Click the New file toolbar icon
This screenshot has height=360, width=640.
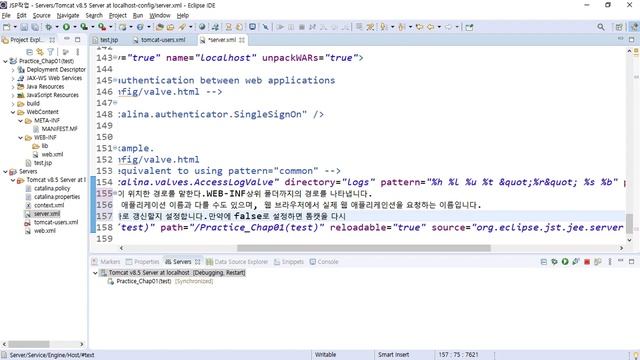(x=7, y=27)
